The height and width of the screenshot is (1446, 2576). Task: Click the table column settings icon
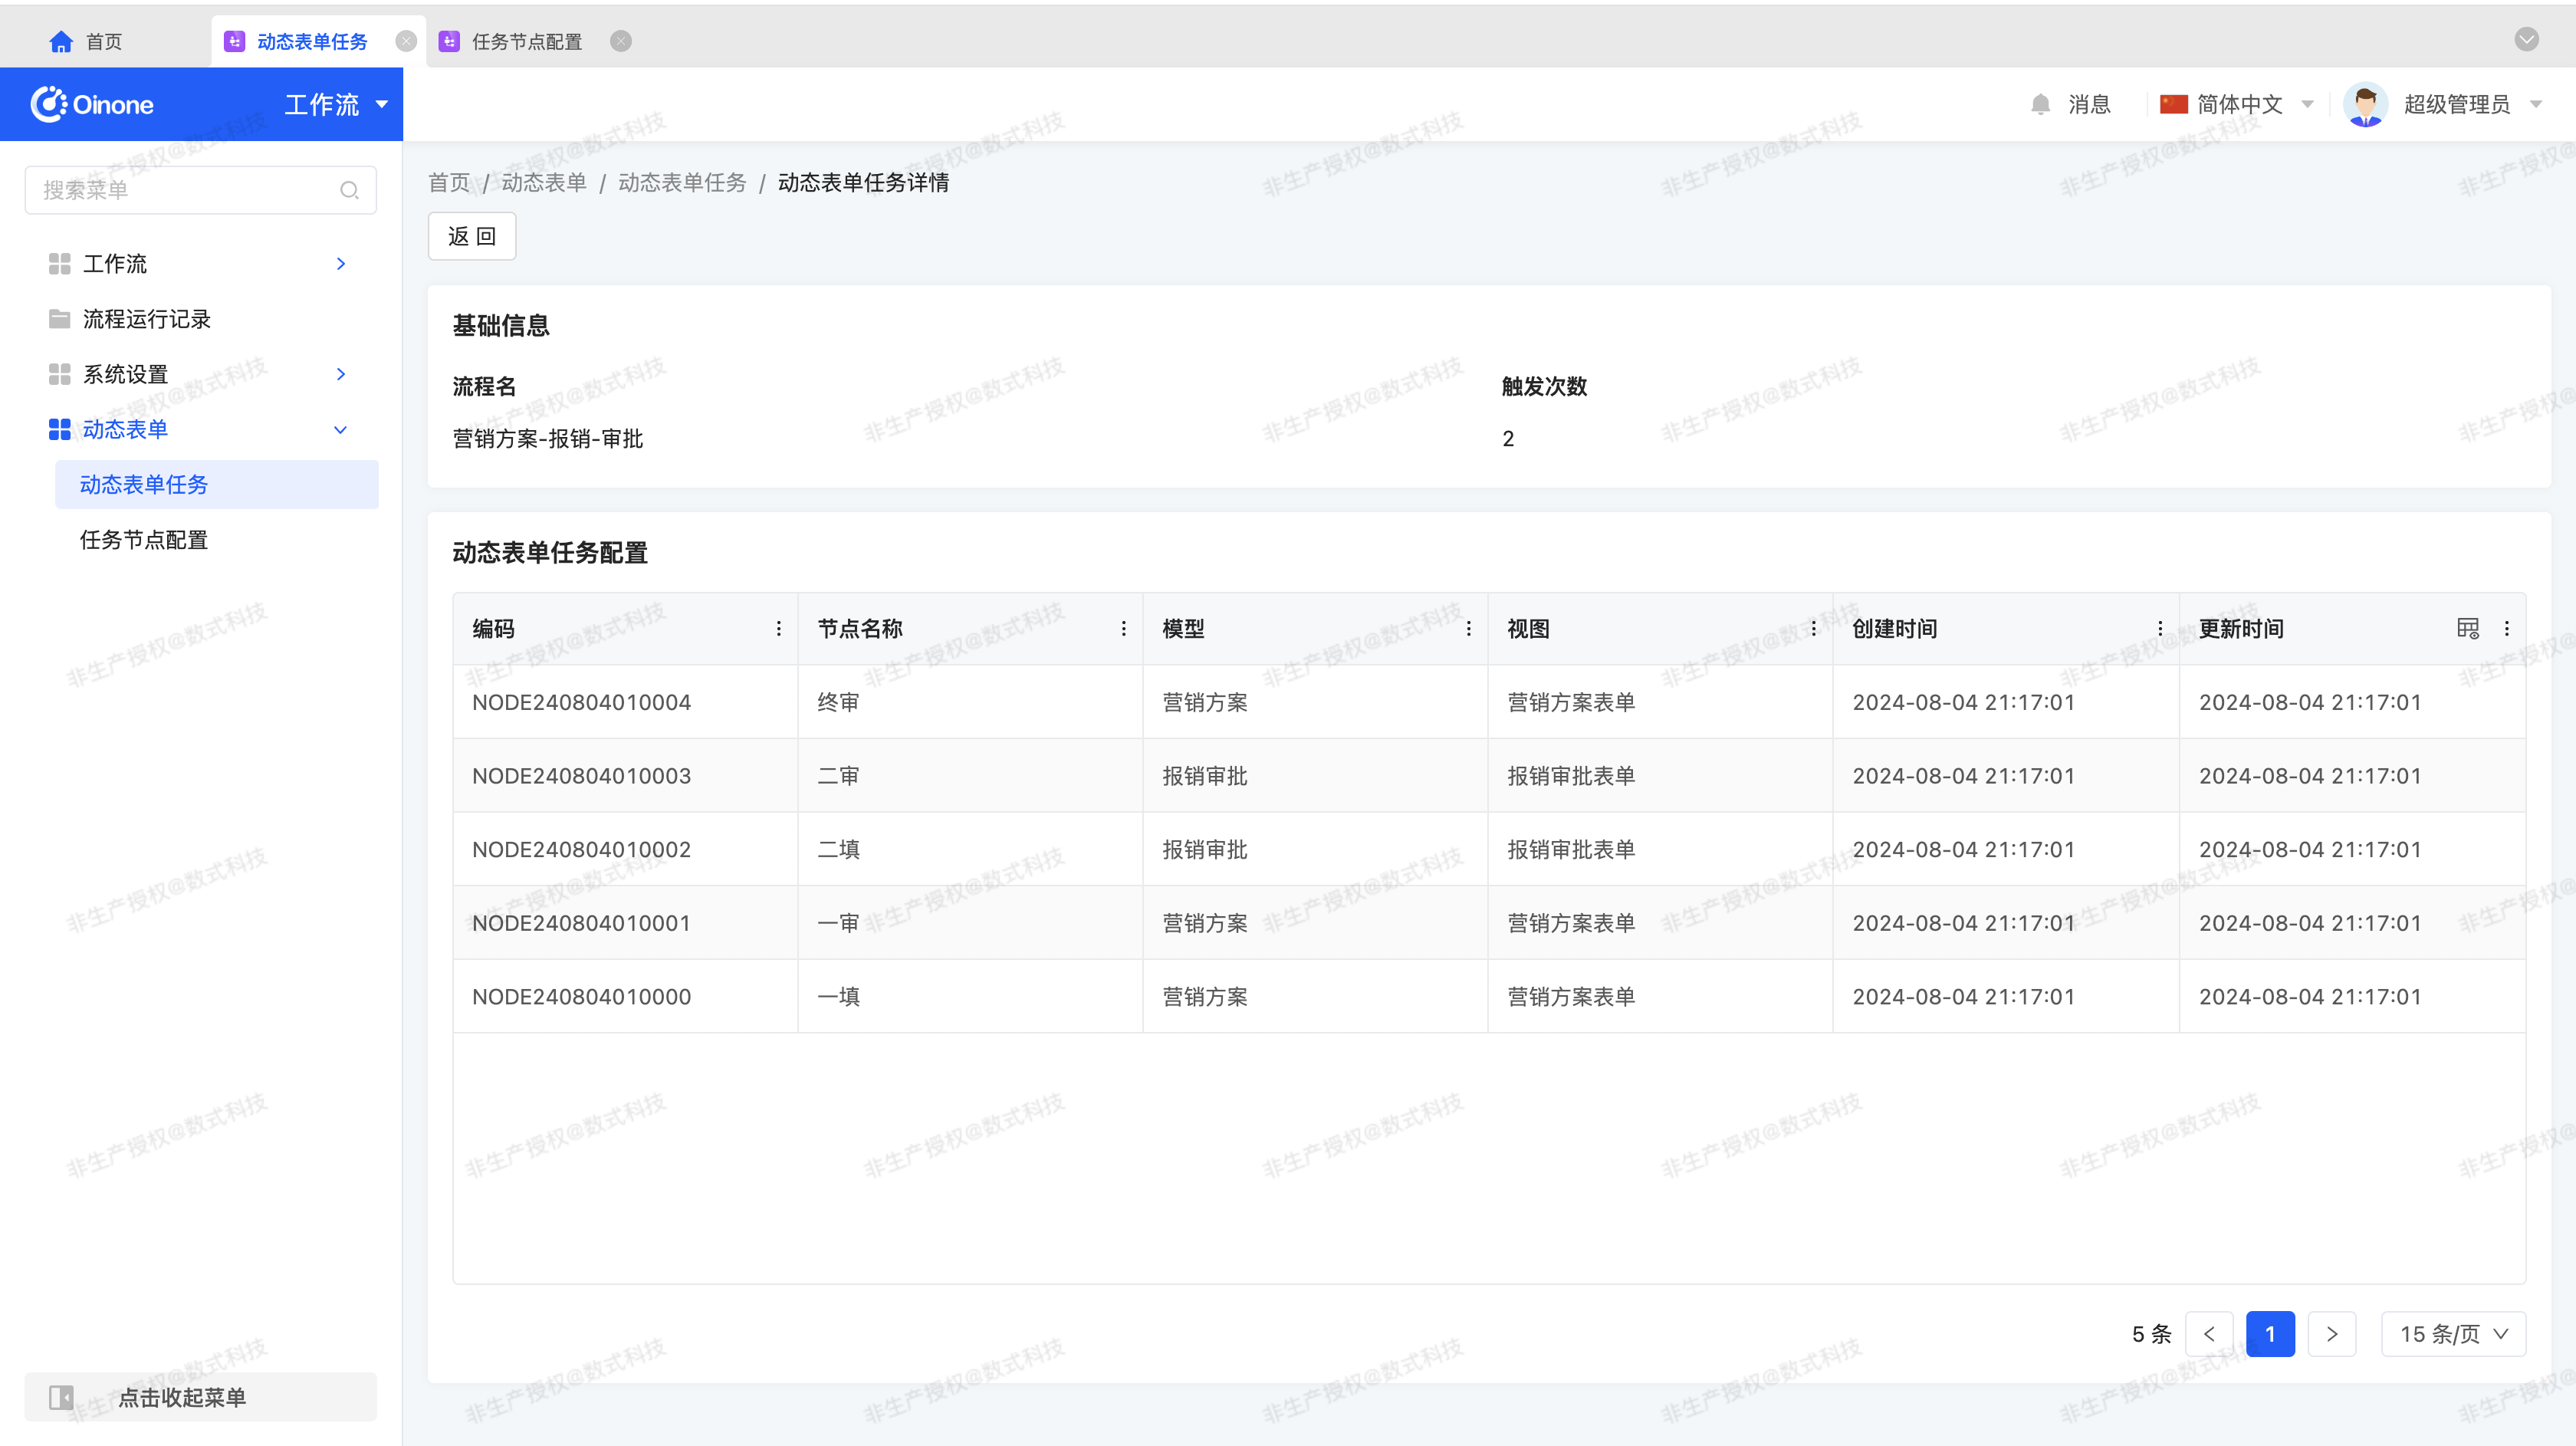2467,628
